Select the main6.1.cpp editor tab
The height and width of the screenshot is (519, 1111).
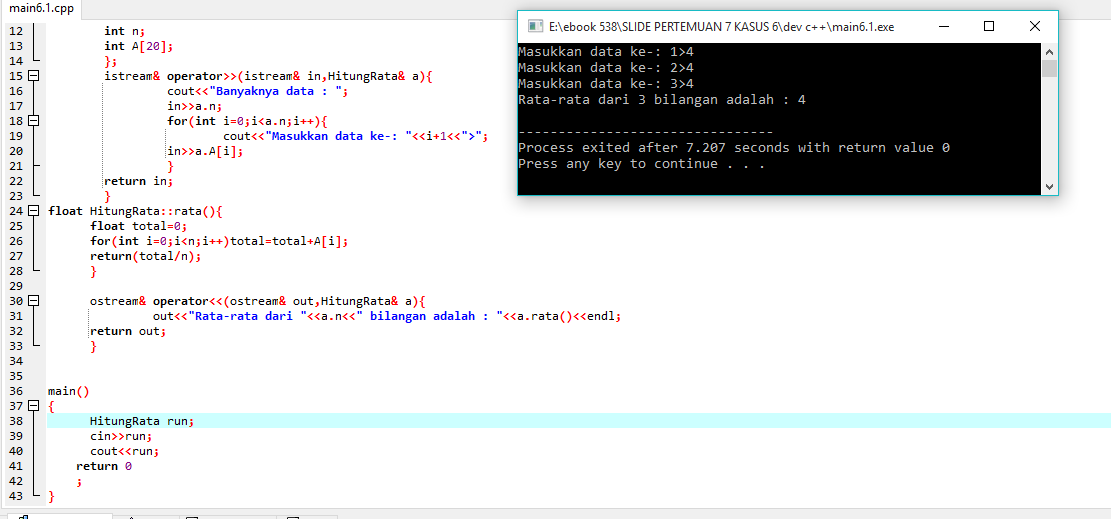[x=40, y=9]
